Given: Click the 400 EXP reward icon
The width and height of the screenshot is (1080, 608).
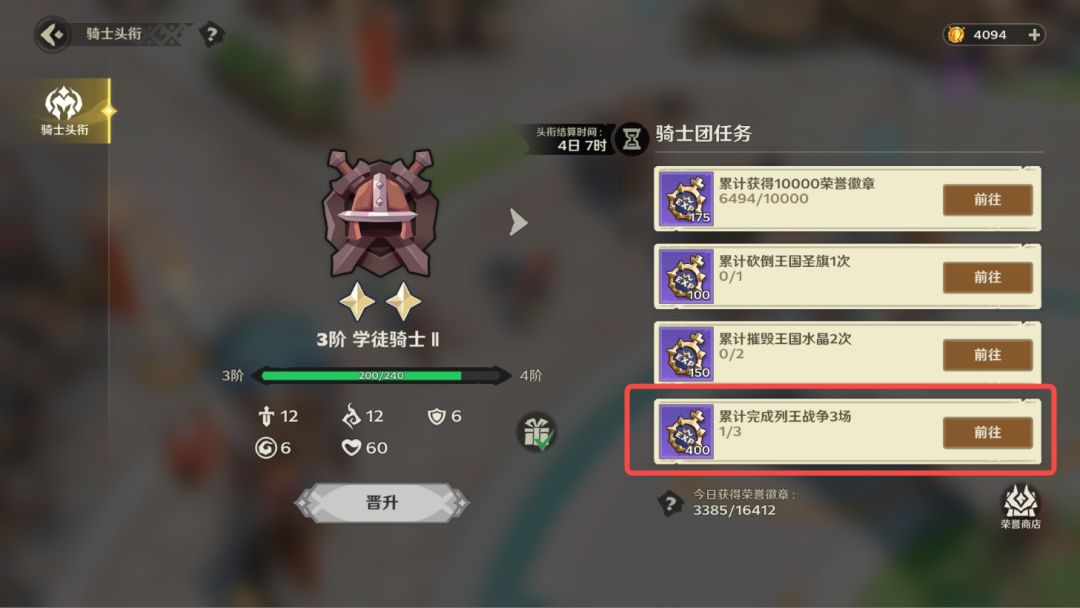Looking at the screenshot, I should pos(686,432).
